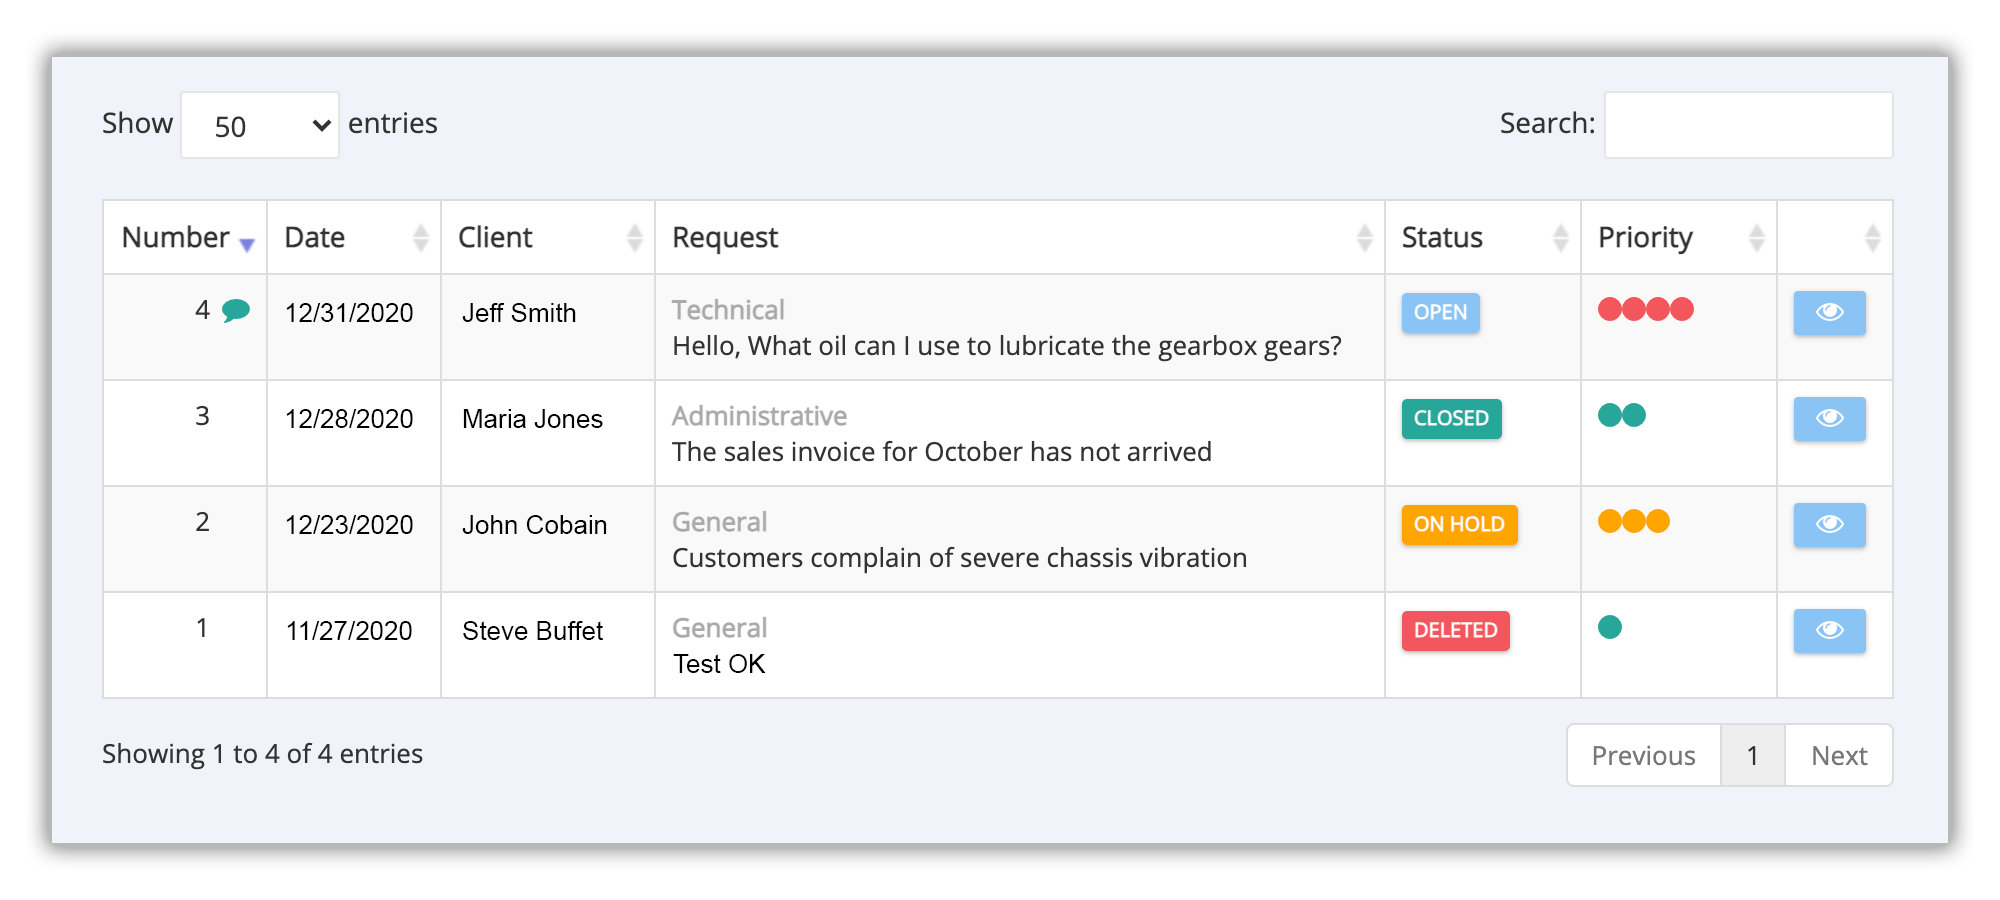Sort table by Status column
Viewport: 2000px width, 900px height.
pos(1483,237)
